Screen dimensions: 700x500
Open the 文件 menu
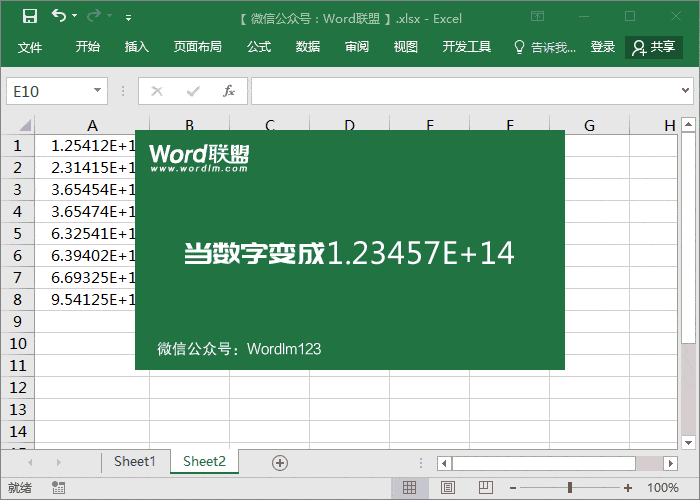[30, 47]
